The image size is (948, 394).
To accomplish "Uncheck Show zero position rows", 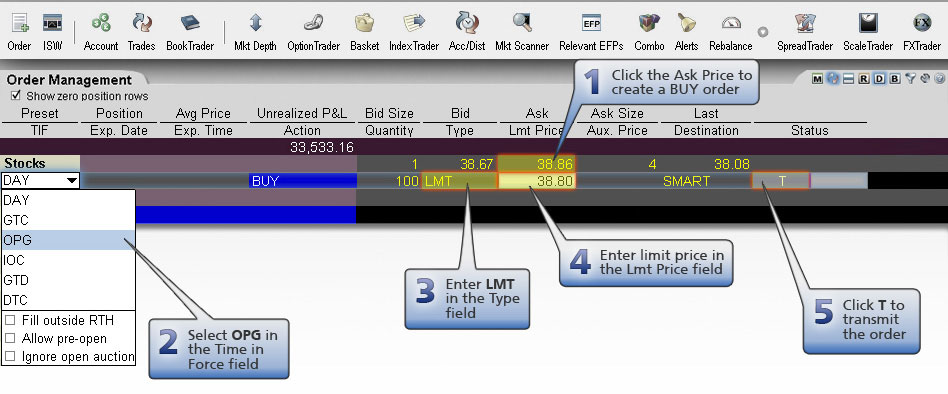I will [x=15, y=95].
